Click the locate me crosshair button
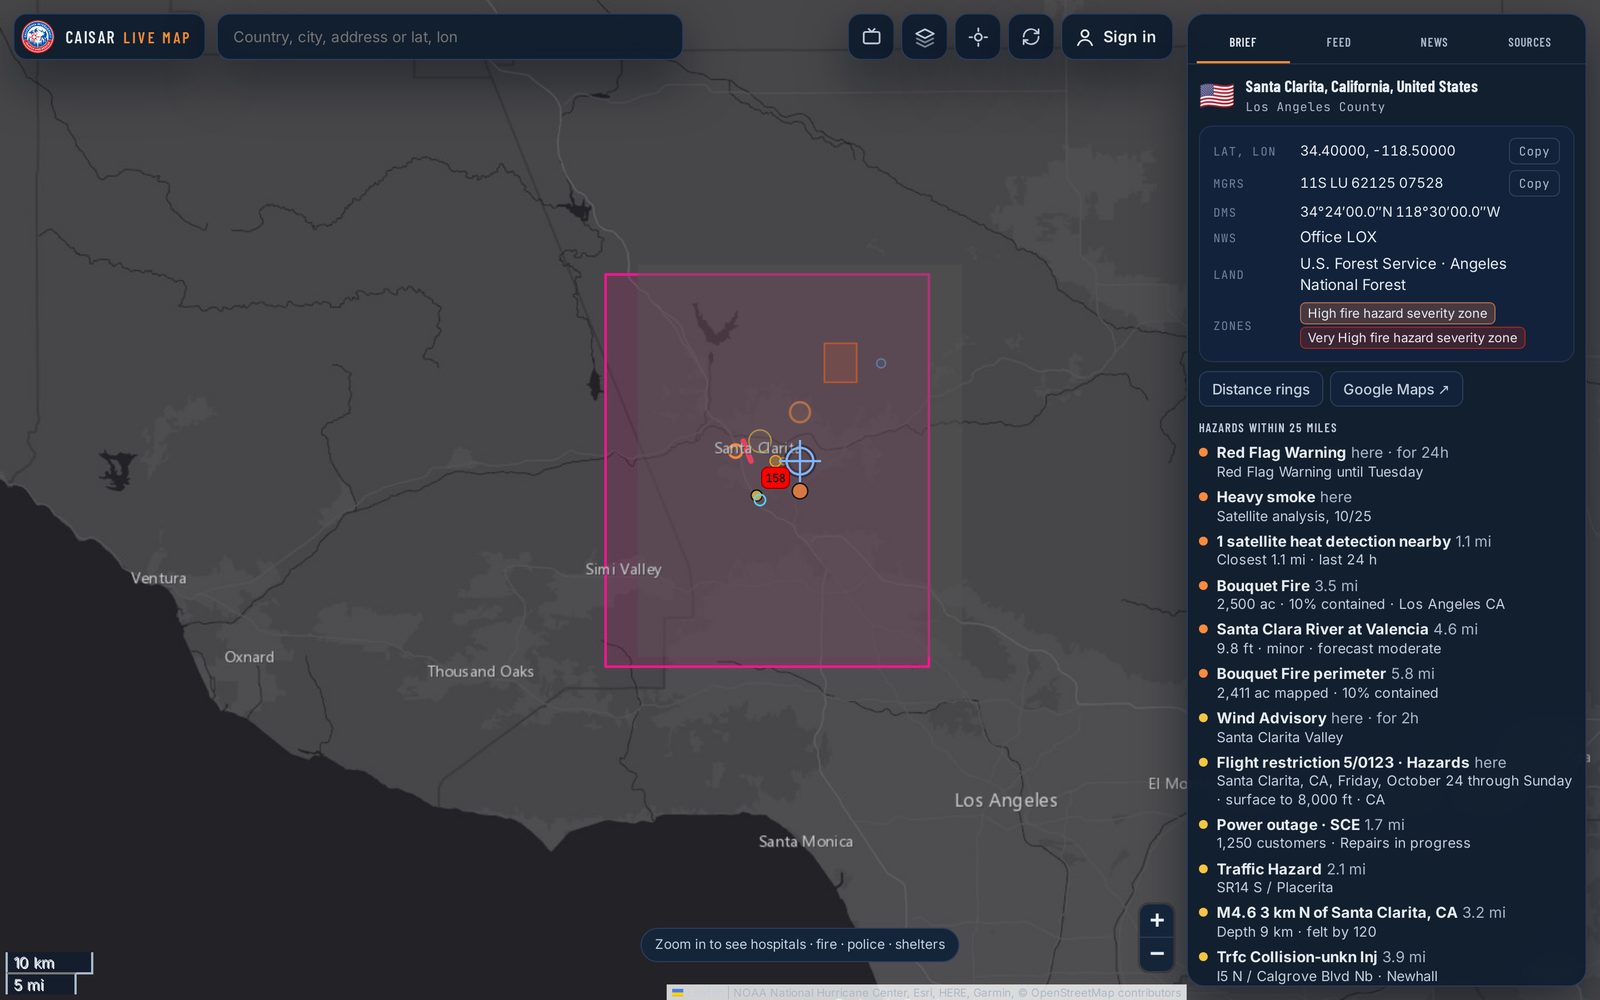 pyautogui.click(x=978, y=37)
